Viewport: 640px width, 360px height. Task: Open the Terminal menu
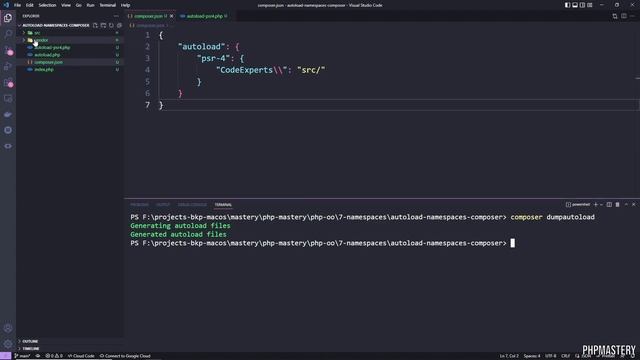pyautogui.click(x=107, y=5)
